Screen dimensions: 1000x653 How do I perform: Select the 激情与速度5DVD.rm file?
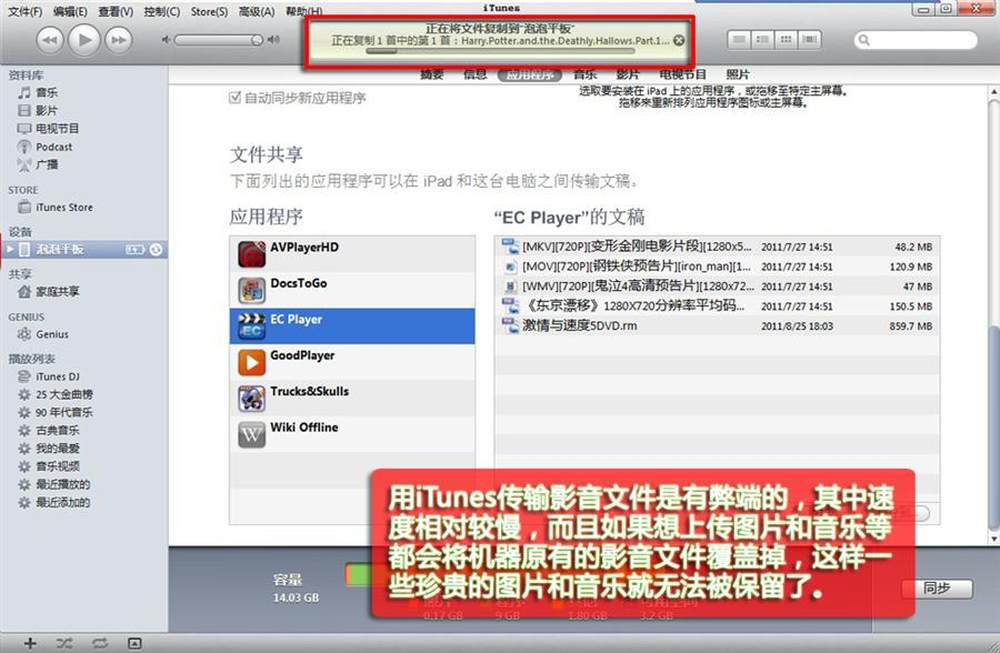coord(717,326)
